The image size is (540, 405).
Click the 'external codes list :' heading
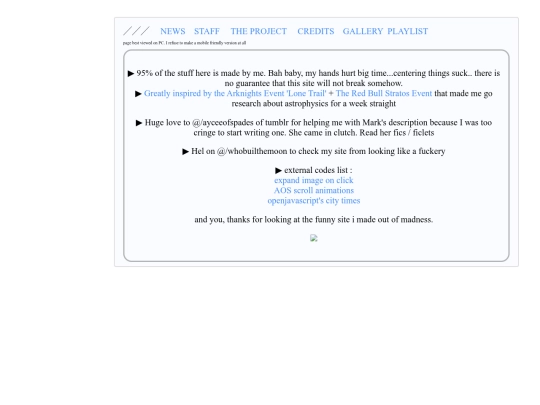point(318,170)
